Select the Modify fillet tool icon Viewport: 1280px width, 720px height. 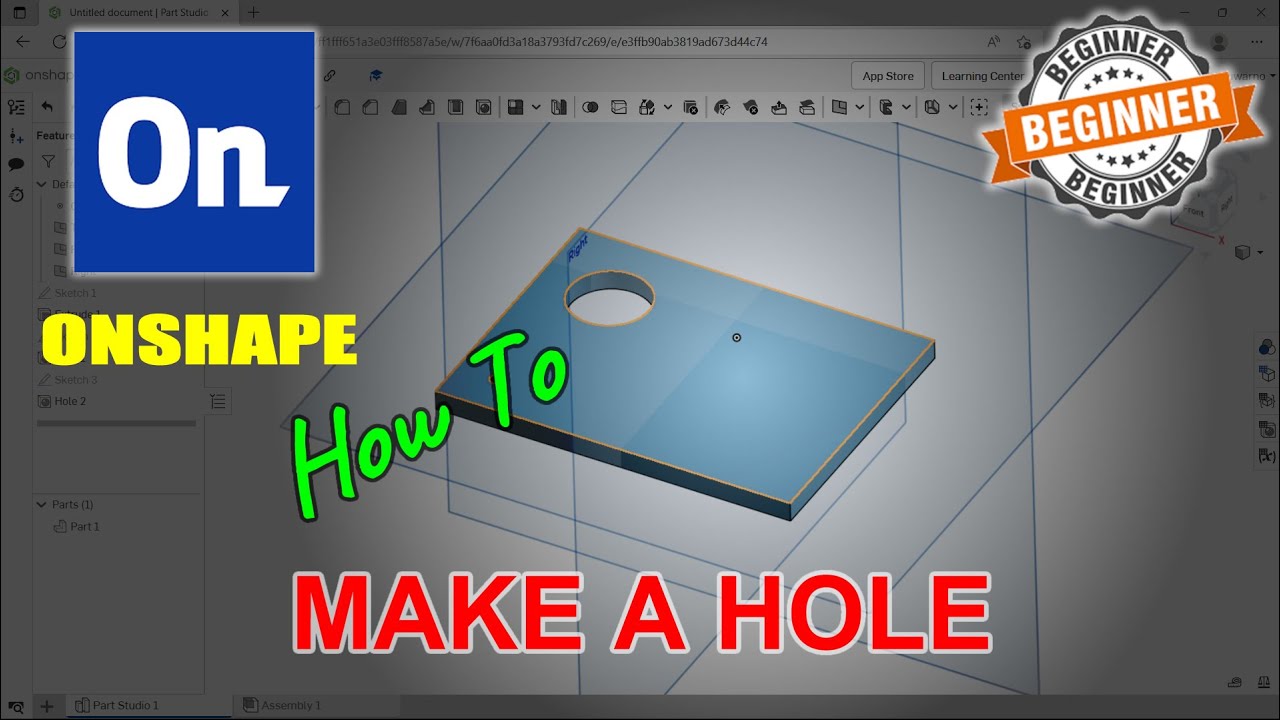point(723,107)
